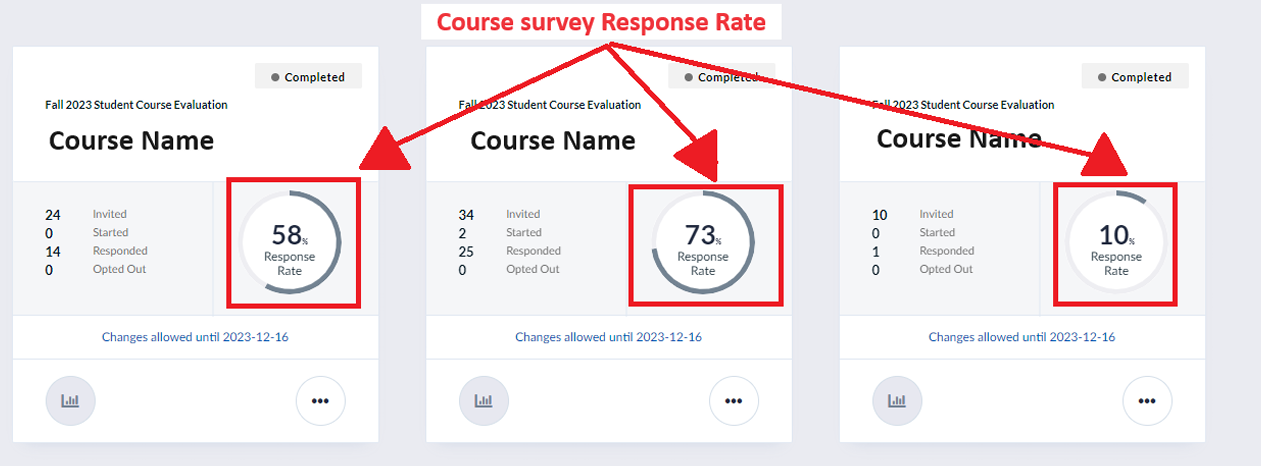Image resolution: width=1261 pixels, height=466 pixels.
Task: Click 'Changes allowed until' link on 58% card
Action: [195, 337]
